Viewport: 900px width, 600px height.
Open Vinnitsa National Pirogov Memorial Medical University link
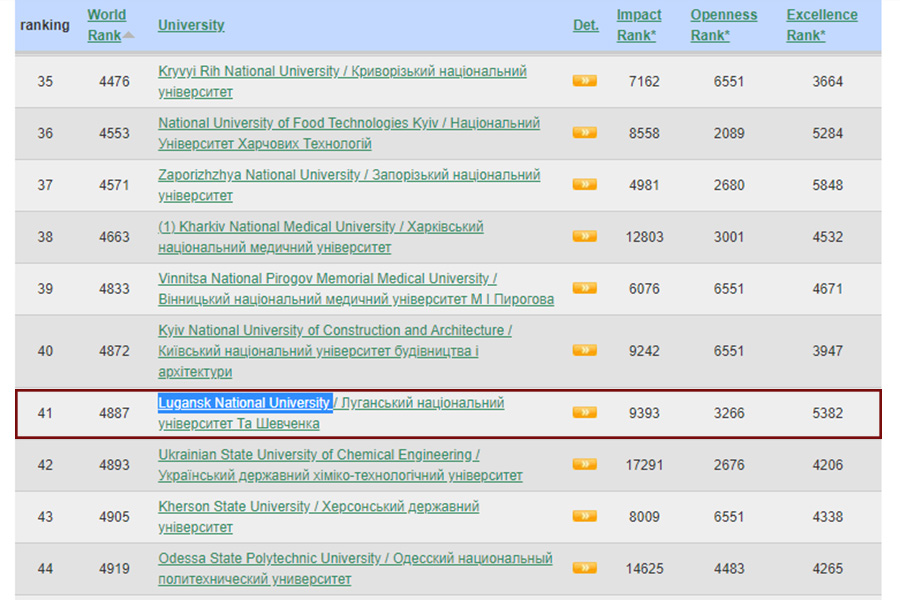[356, 288]
